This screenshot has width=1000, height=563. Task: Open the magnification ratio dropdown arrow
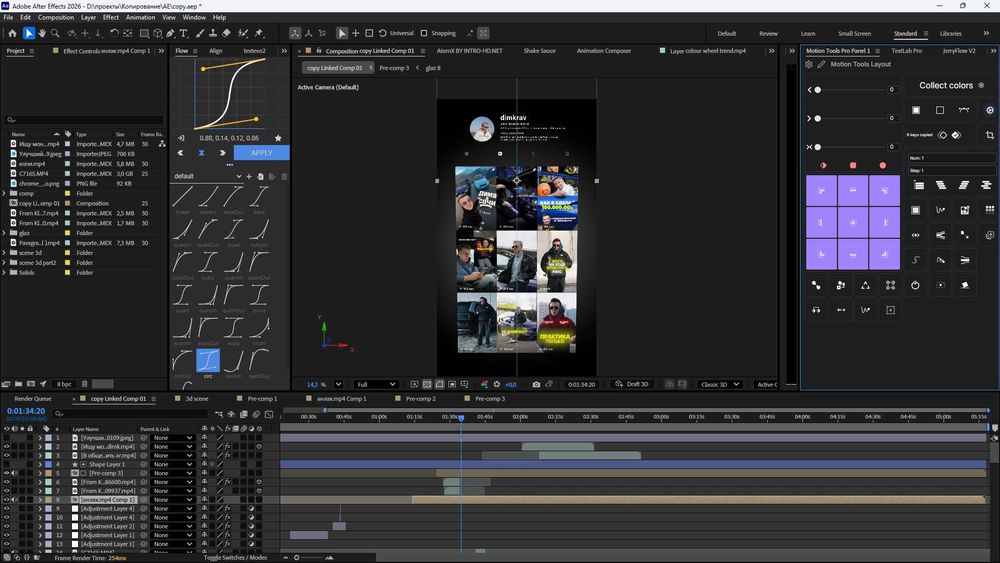[x=338, y=384]
